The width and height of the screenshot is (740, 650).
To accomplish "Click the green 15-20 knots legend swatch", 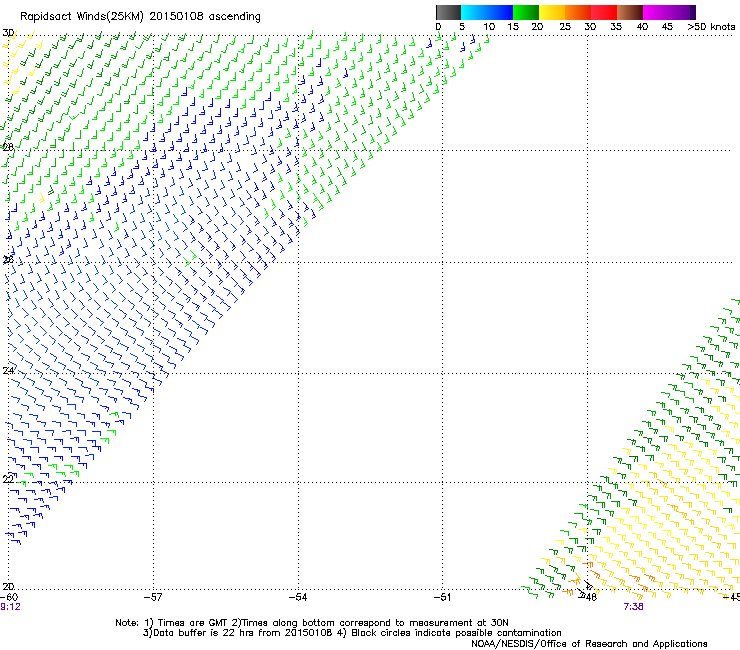I will coord(526,12).
